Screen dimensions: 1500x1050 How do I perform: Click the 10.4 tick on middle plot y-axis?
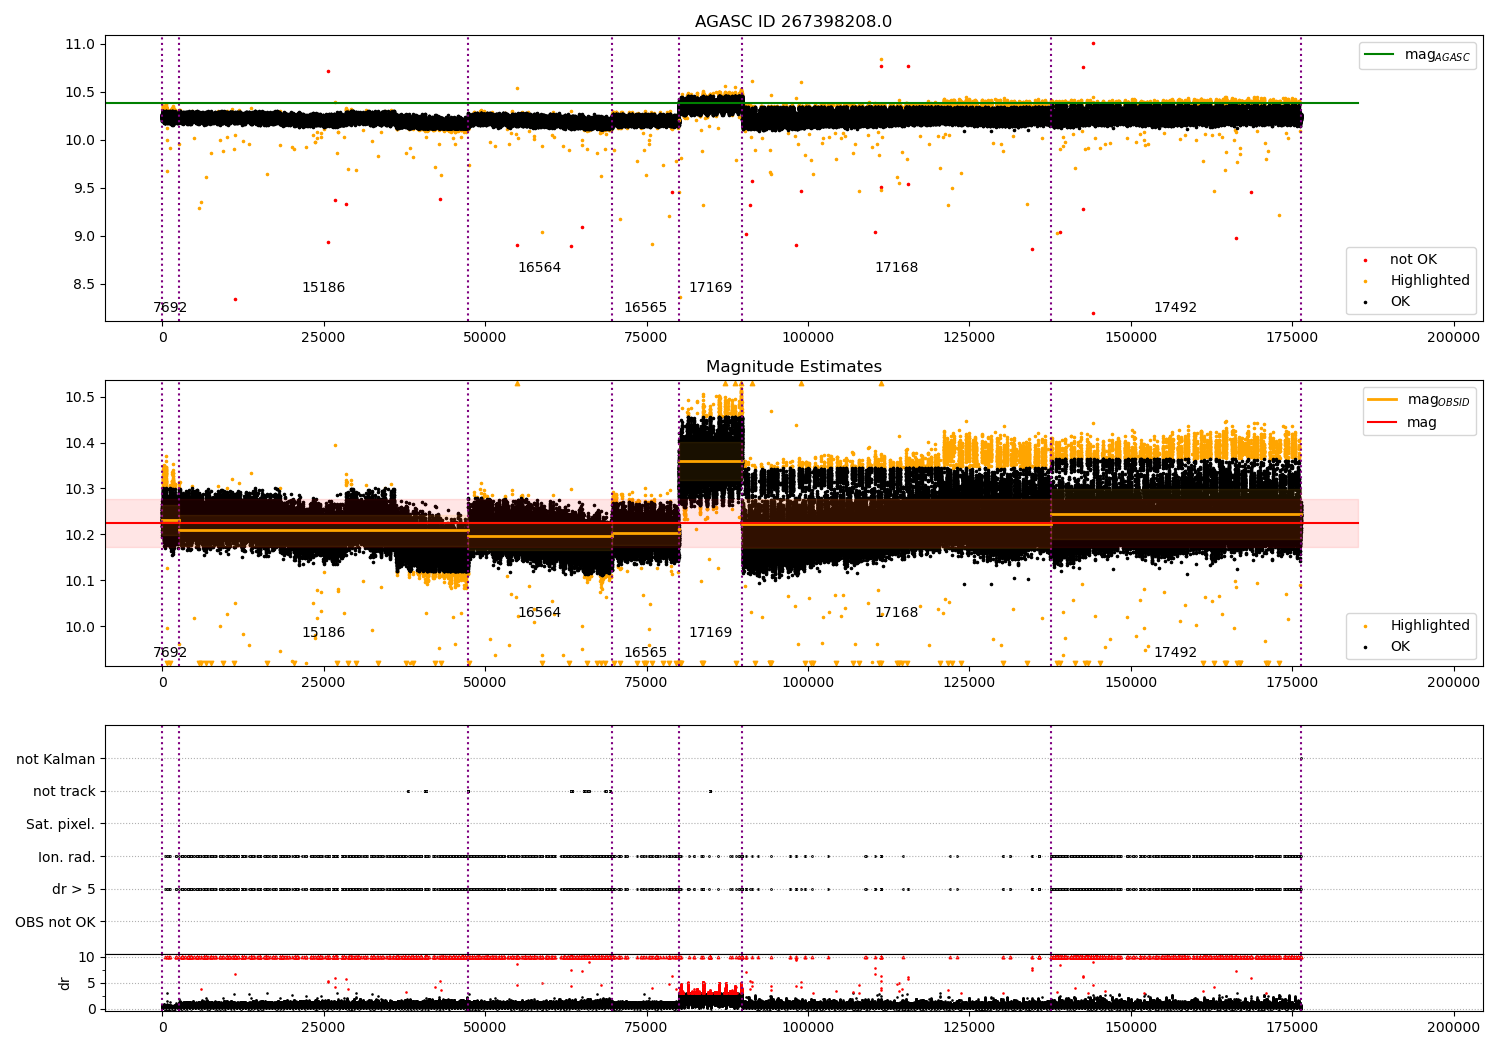(x=79, y=443)
